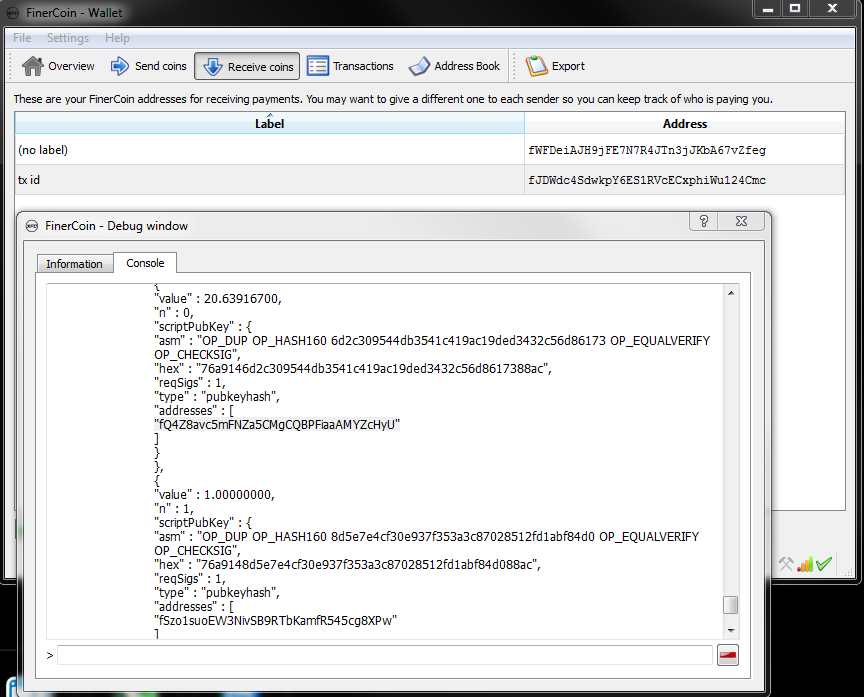This screenshot has width=864, height=697.
Task: Clear the console with the red button
Action: click(727, 655)
